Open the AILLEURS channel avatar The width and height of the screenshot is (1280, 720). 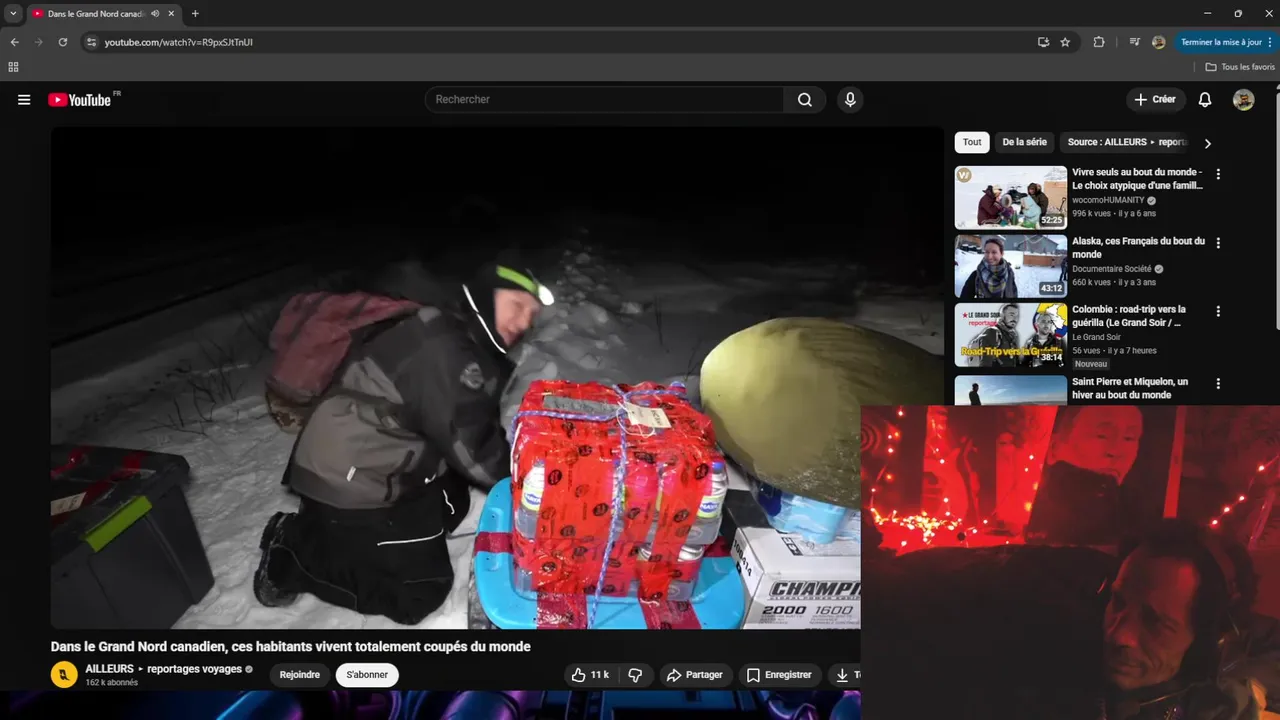point(64,675)
